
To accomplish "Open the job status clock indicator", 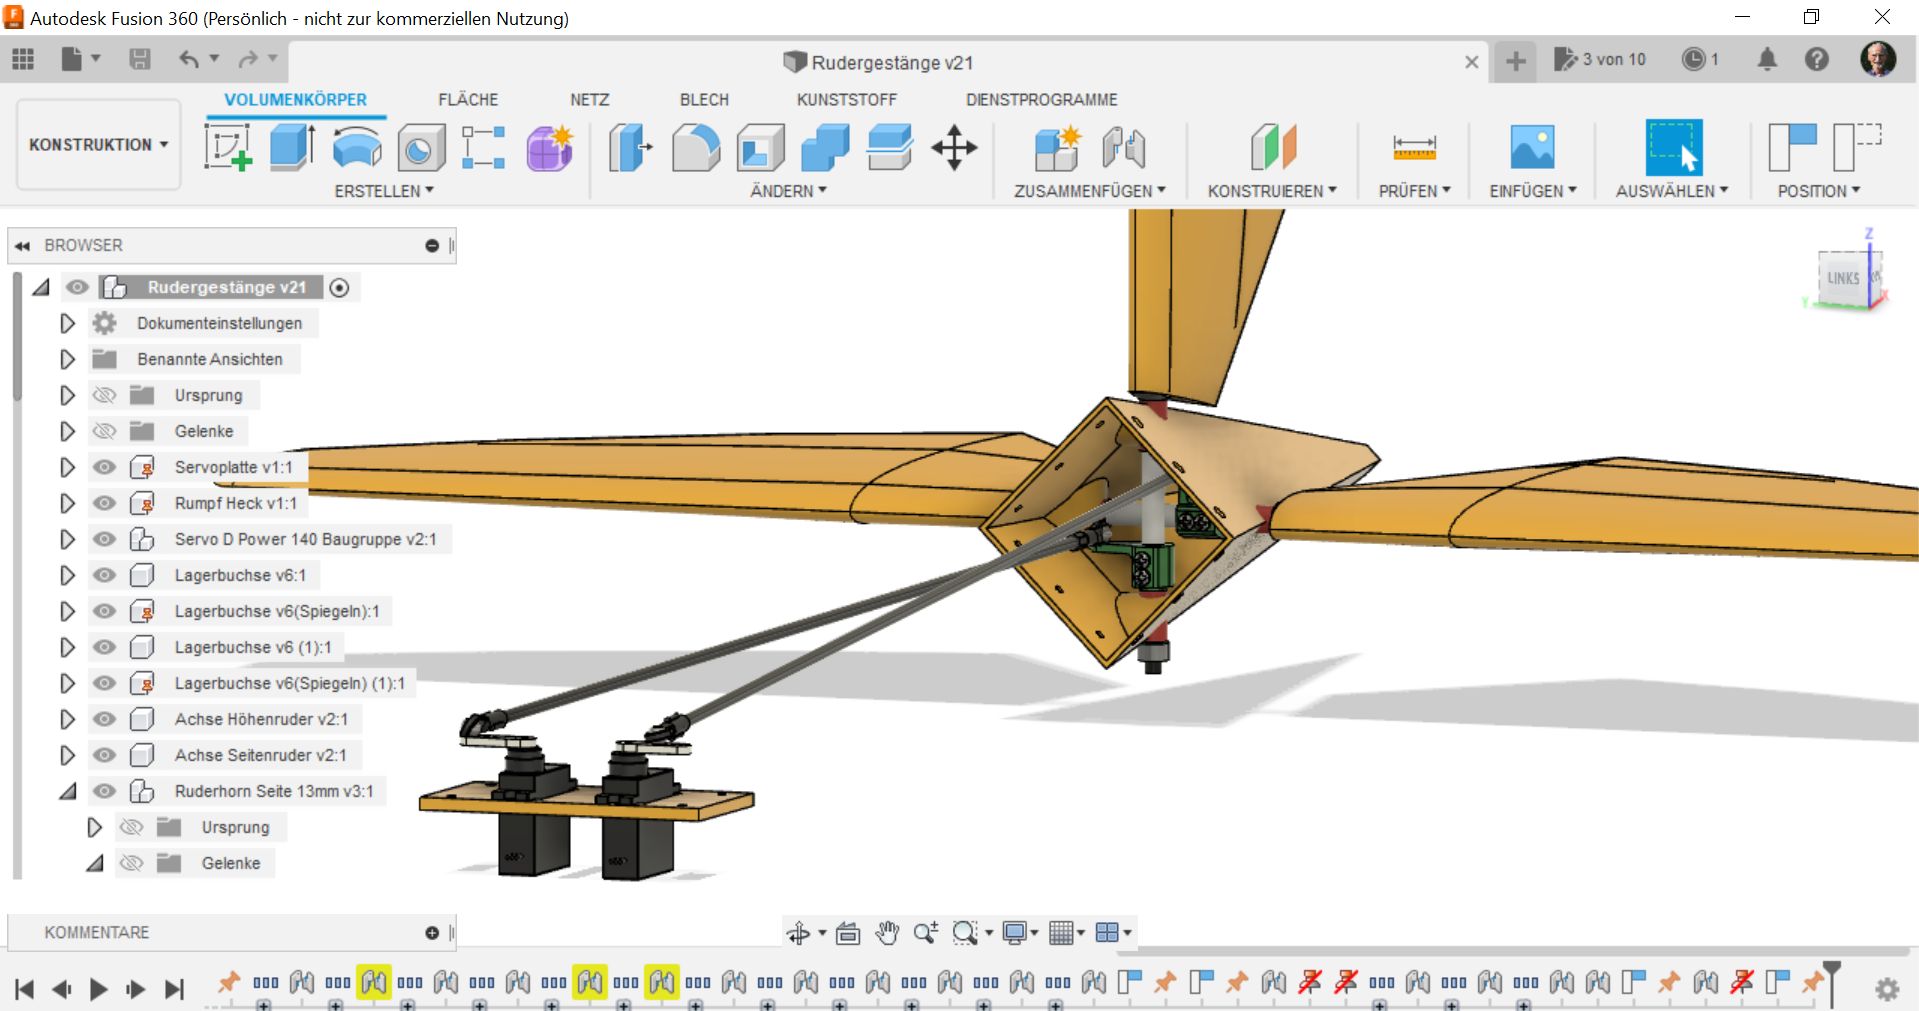I will (1701, 60).
